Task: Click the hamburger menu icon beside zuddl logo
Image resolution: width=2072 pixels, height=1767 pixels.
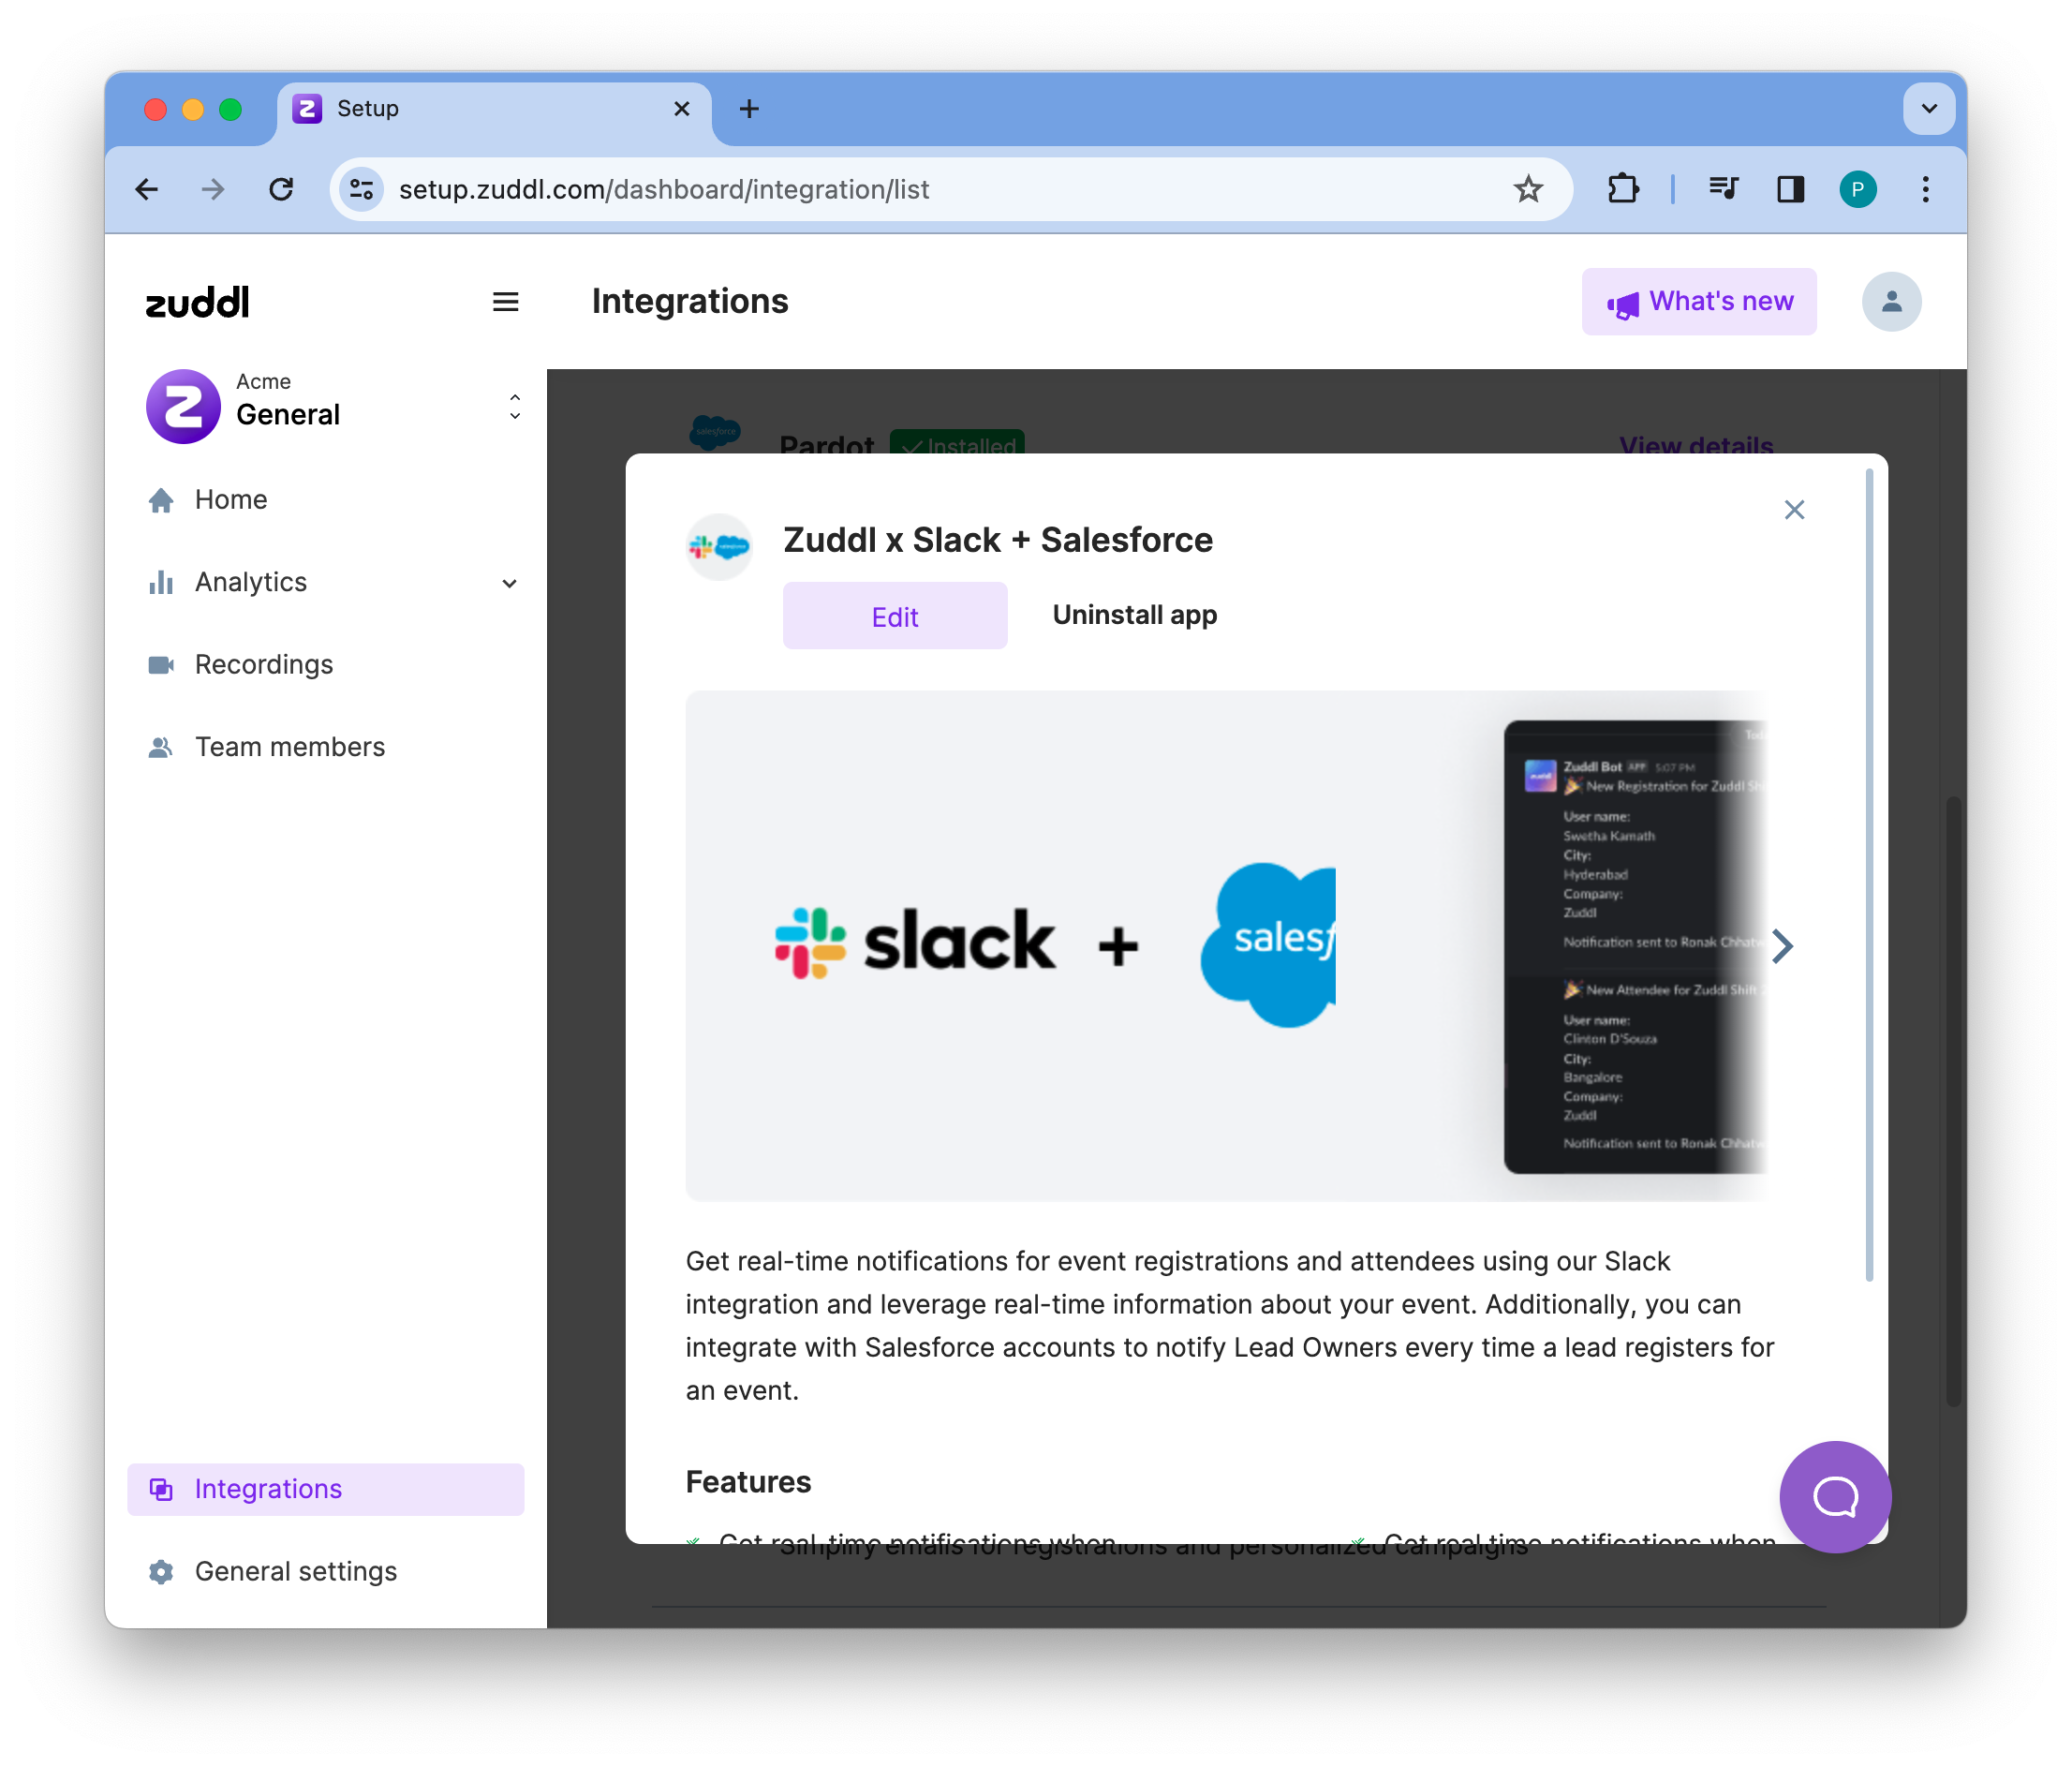Action: coord(505,302)
